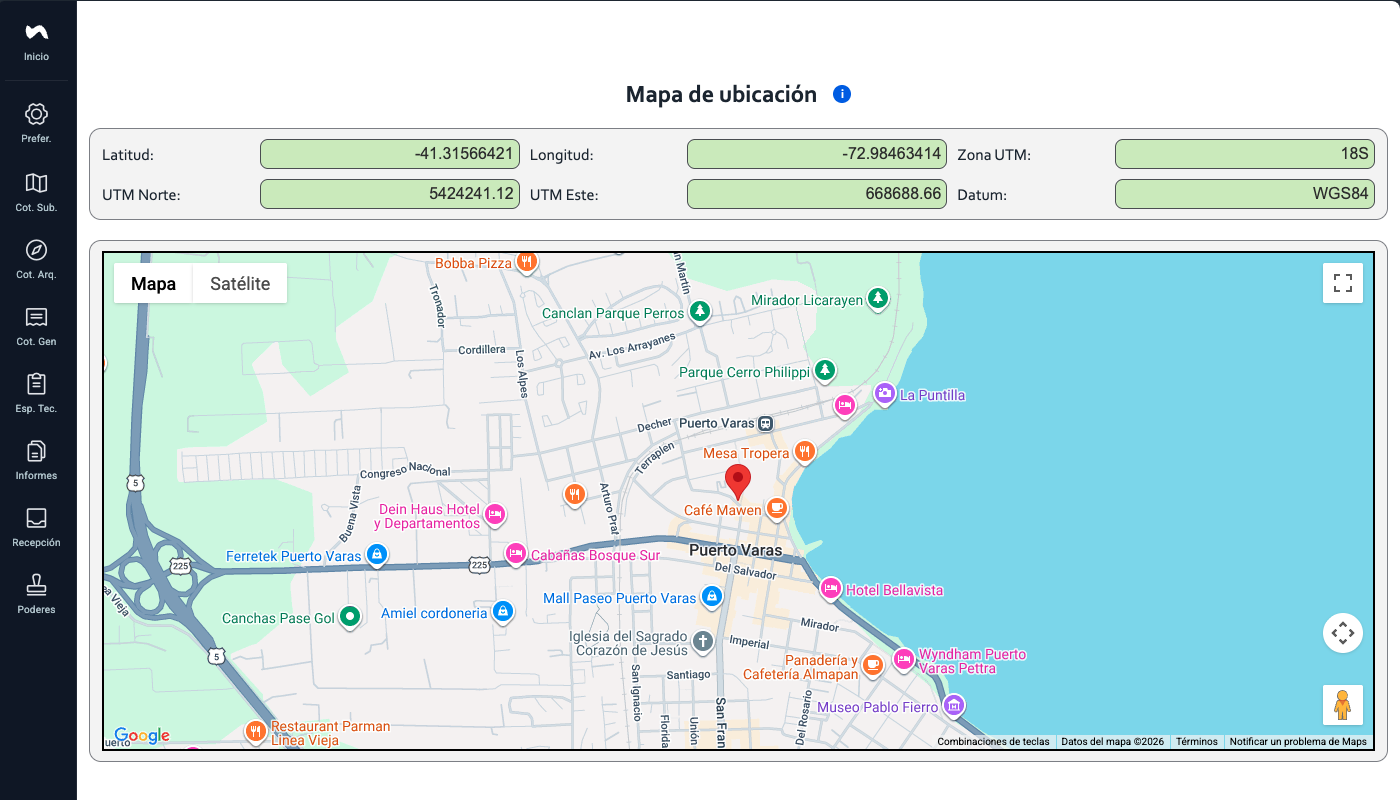Click Bobba Pizza restaurant marker

click(x=527, y=263)
